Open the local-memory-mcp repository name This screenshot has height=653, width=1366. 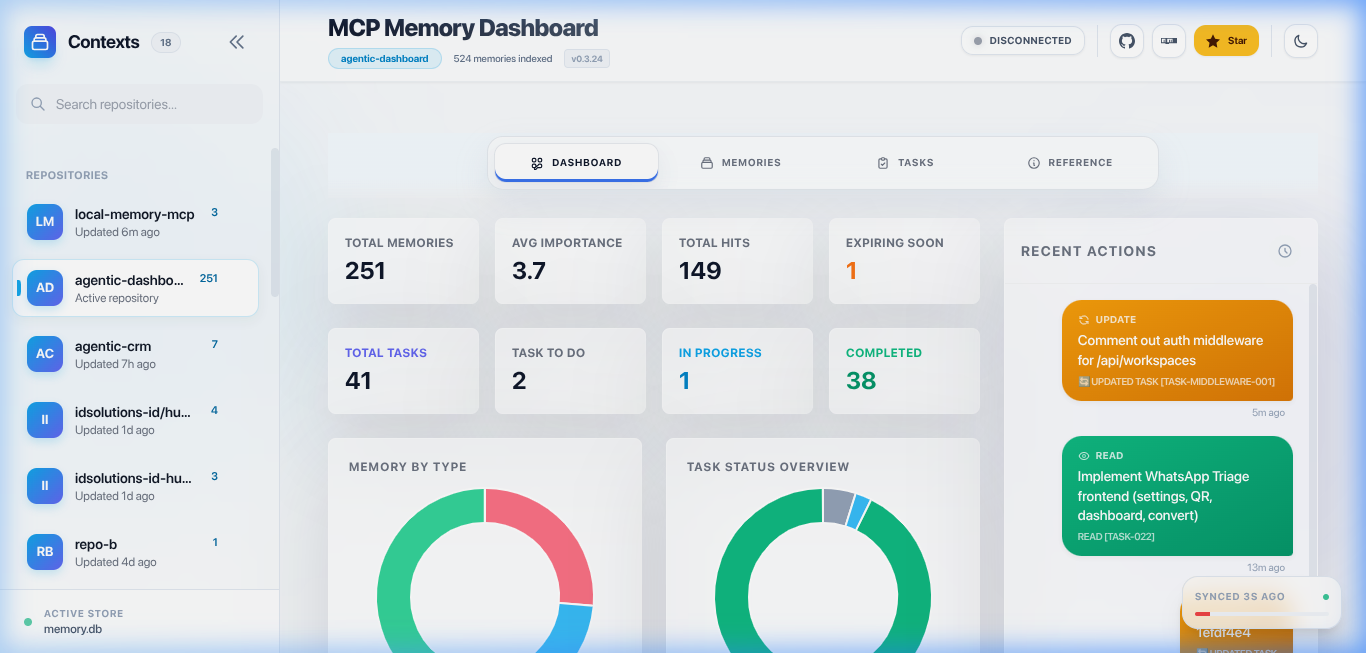pos(135,214)
